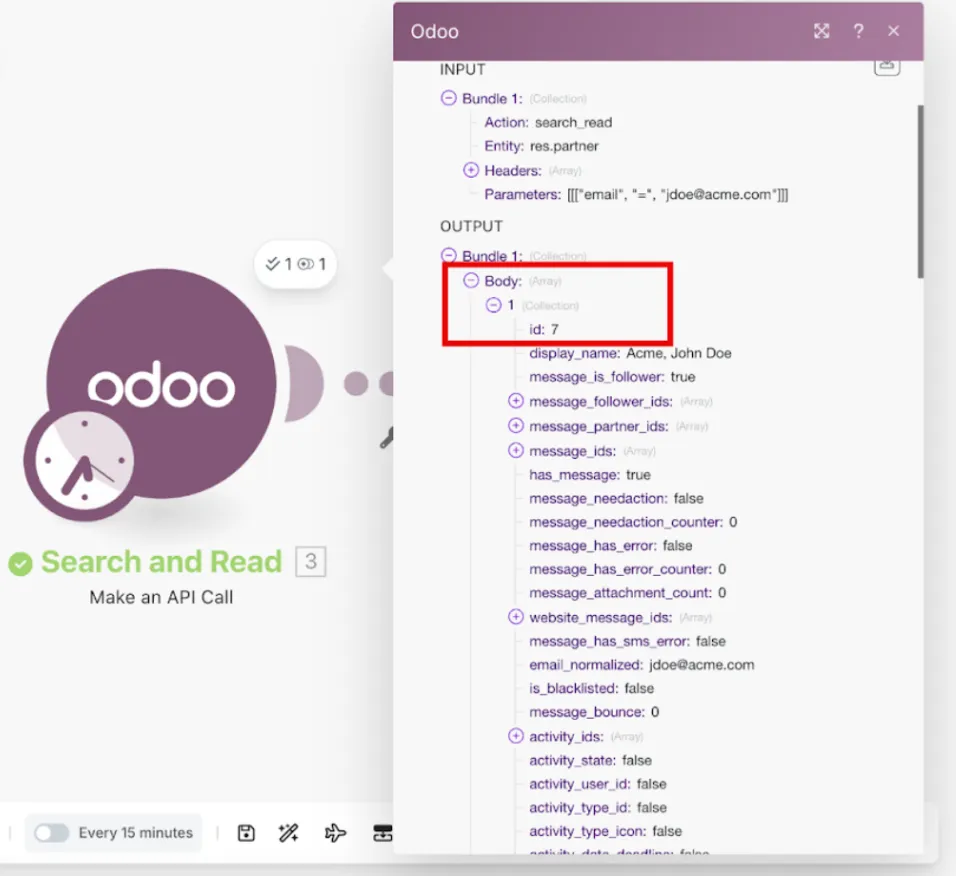Click is_blacklisted: false row
Screen dimensions: 956x876
tap(591, 689)
